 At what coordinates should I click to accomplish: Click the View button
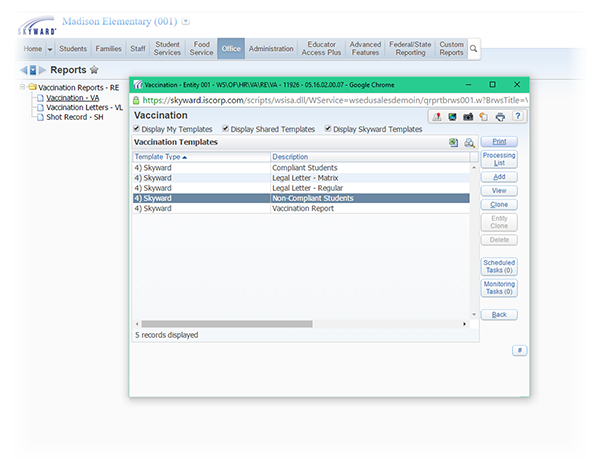pyautogui.click(x=499, y=191)
